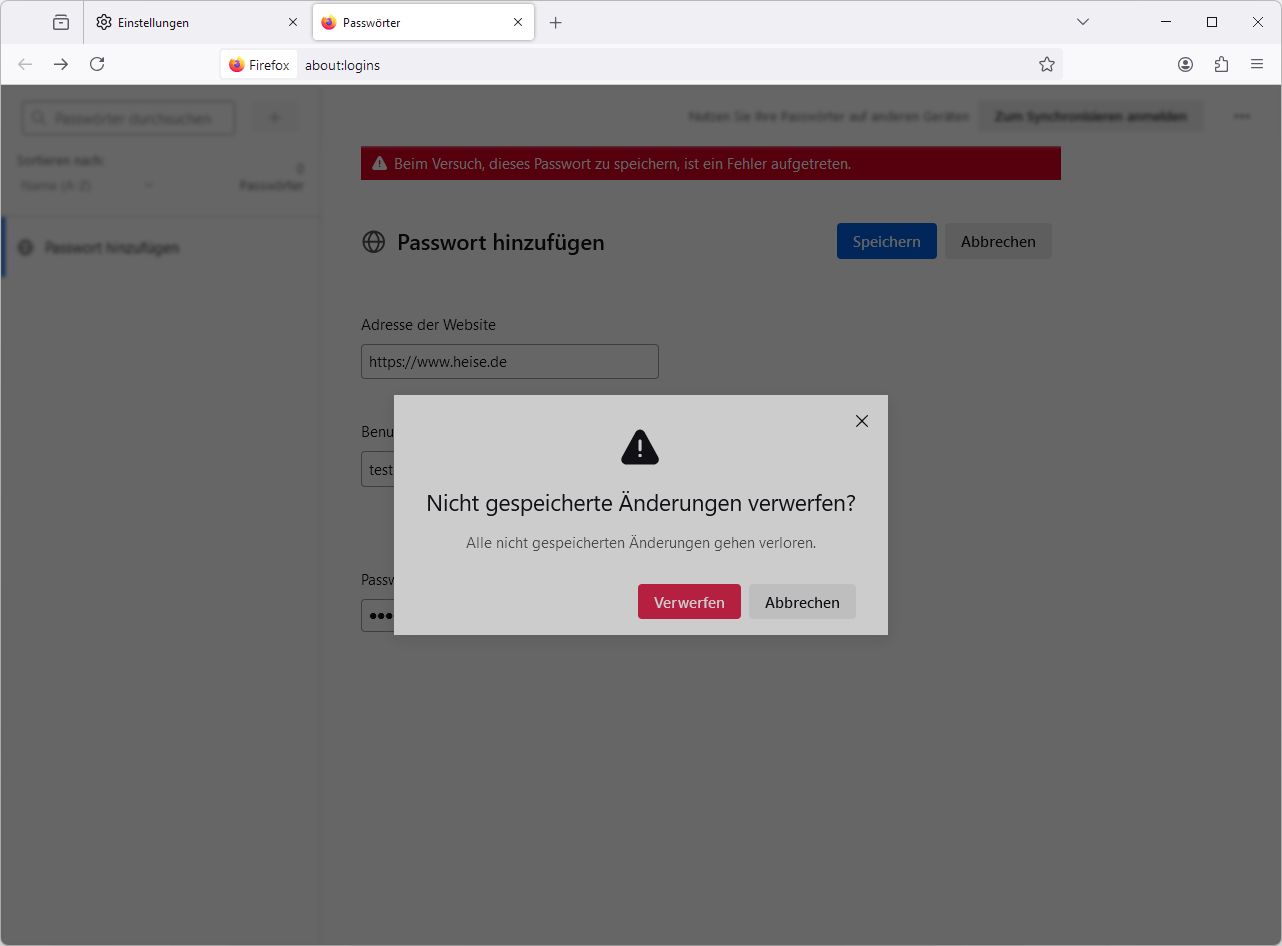Click the Speichern button
Screen dimensions: 1282x946
click(x=886, y=241)
